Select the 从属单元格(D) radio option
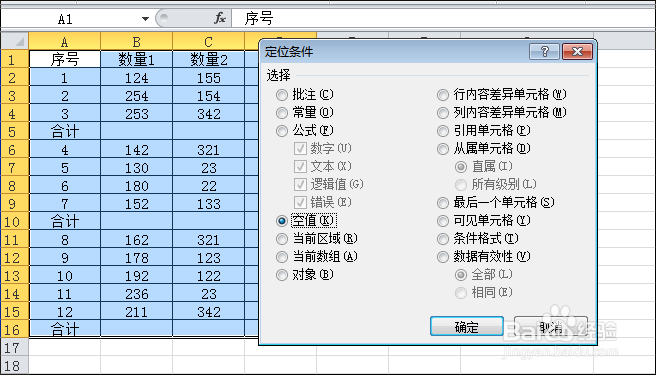This screenshot has height=375, width=656. (x=484, y=149)
